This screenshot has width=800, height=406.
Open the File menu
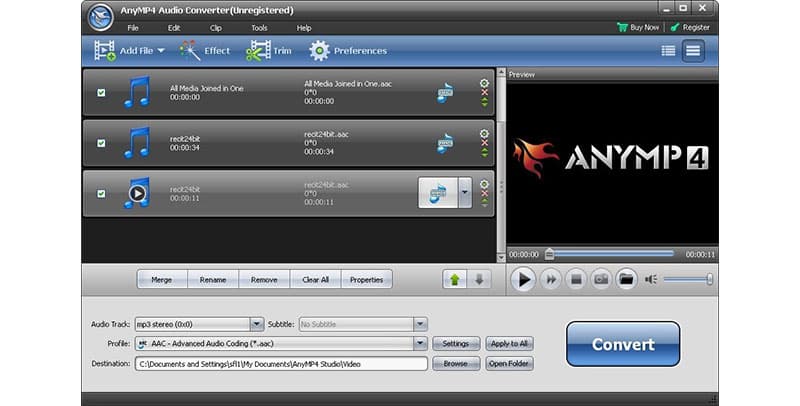pyautogui.click(x=133, y=28)
